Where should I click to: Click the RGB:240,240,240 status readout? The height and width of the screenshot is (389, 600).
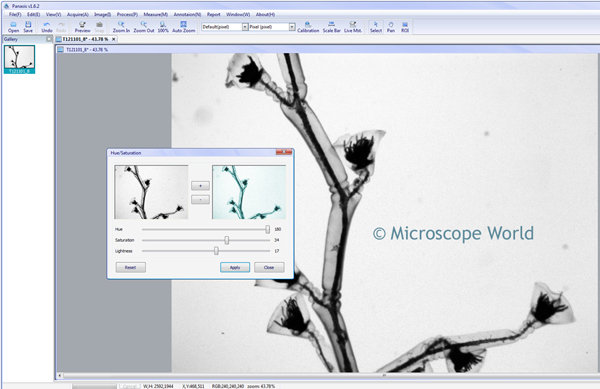(228, 386)
